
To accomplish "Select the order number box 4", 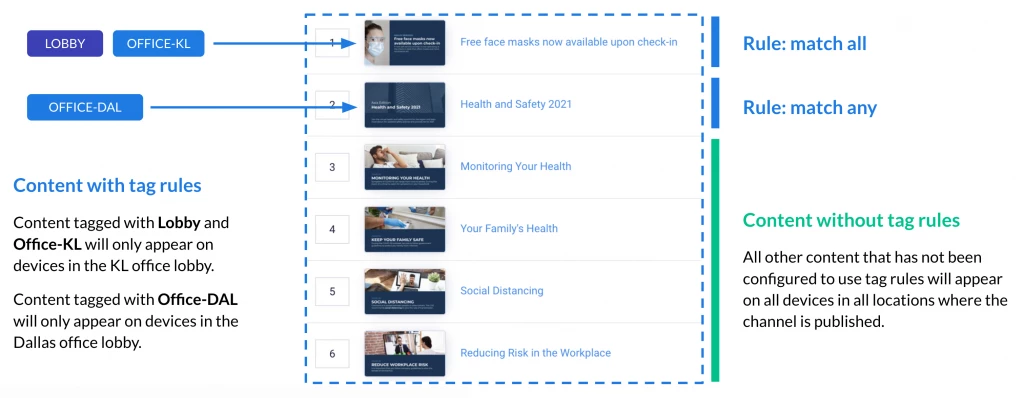I will pos(332,229).
